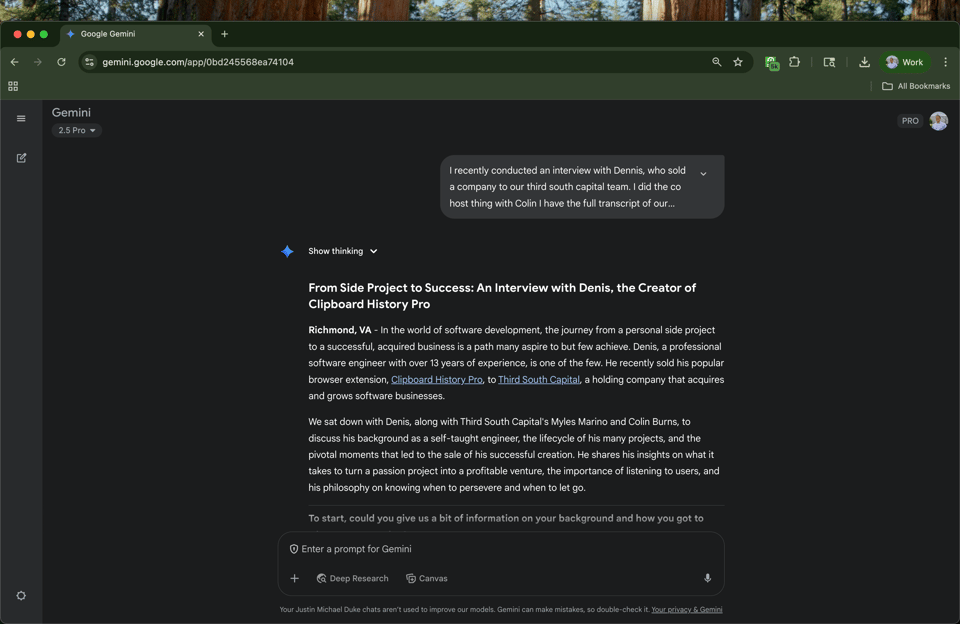The height and width of the screenshot is (624, 960).
Task: Start a new chat with pencil icon
Action: (21, 158)
